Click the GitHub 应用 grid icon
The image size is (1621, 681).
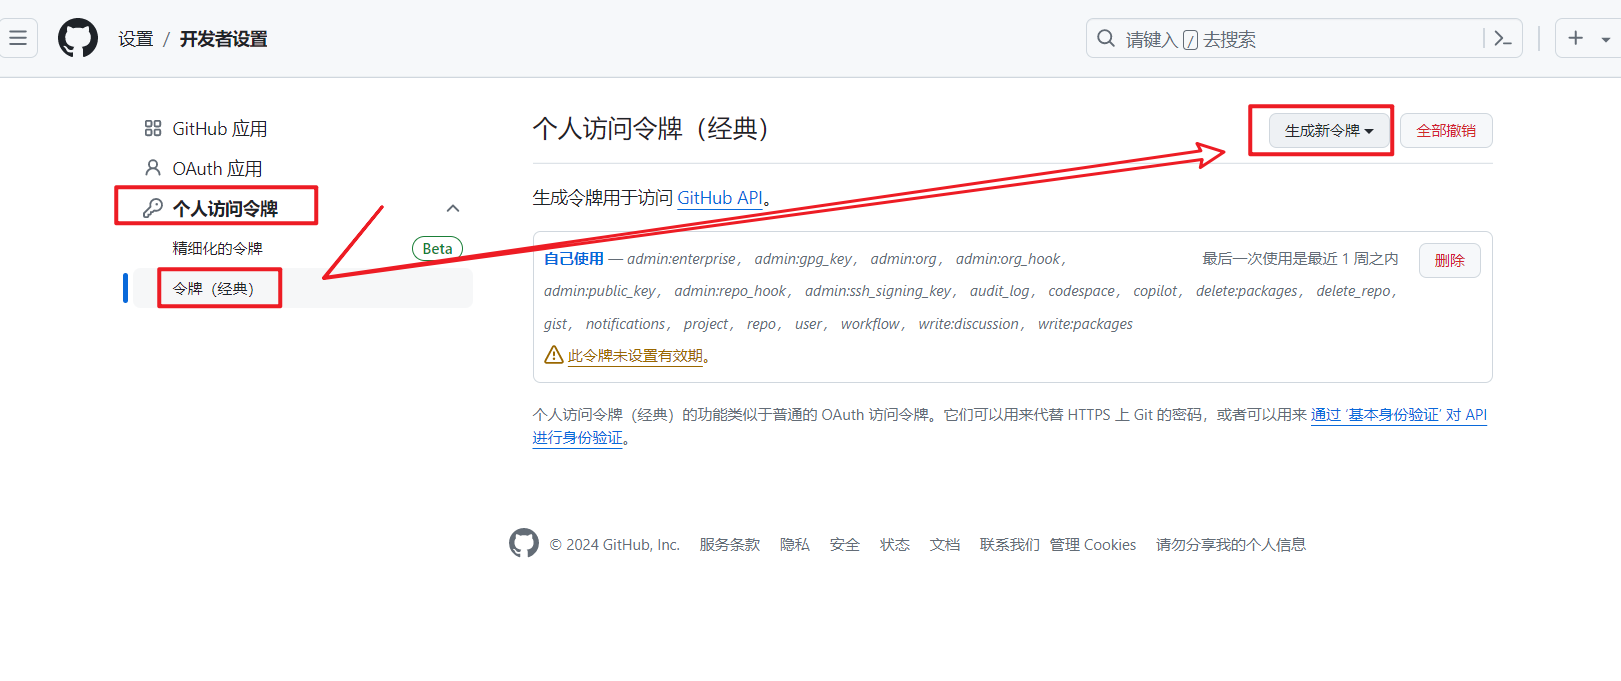pyautogui.click(x=153, y=128)
